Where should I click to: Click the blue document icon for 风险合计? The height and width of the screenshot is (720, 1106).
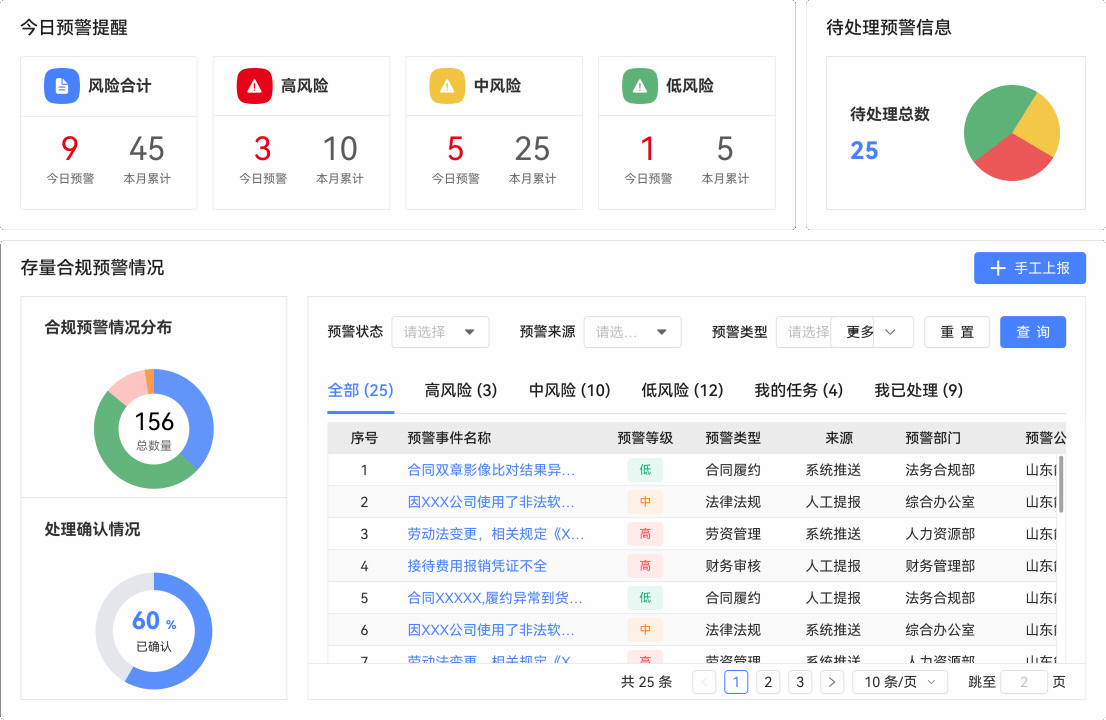tap(62, 86)
